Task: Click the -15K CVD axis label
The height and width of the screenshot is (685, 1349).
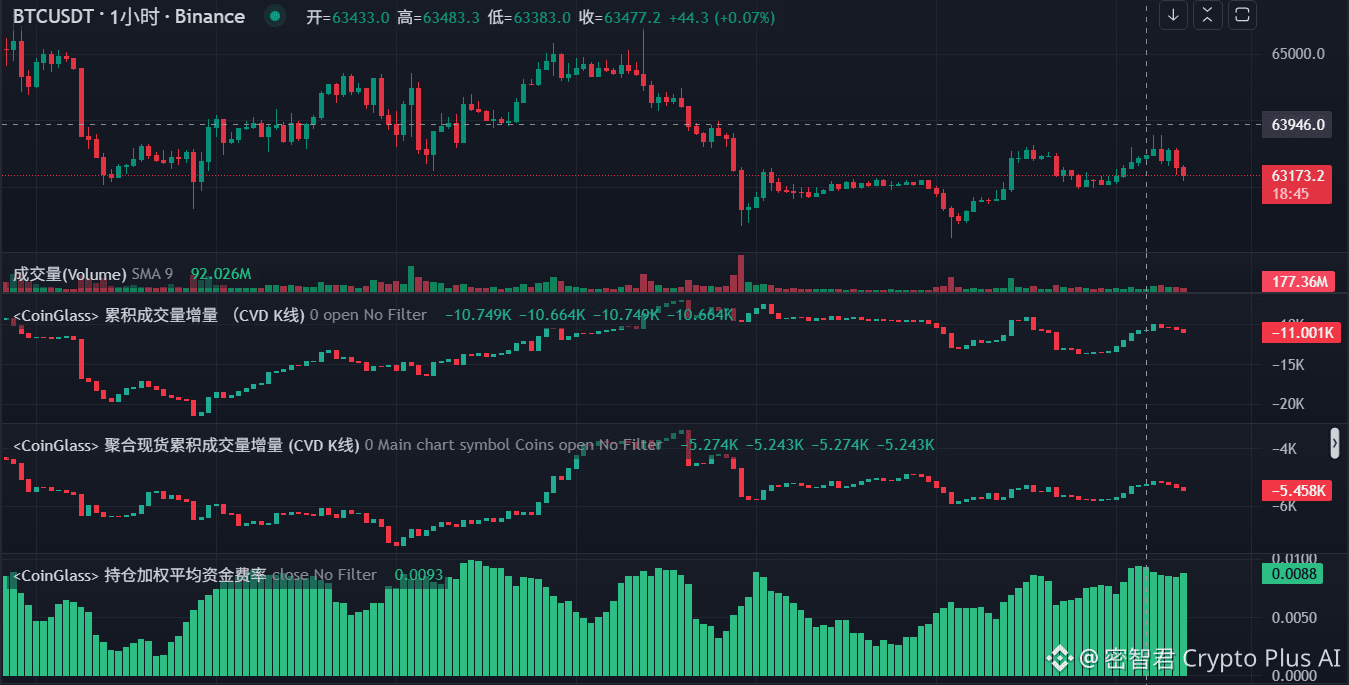Action: click(x=1290, y=365)
